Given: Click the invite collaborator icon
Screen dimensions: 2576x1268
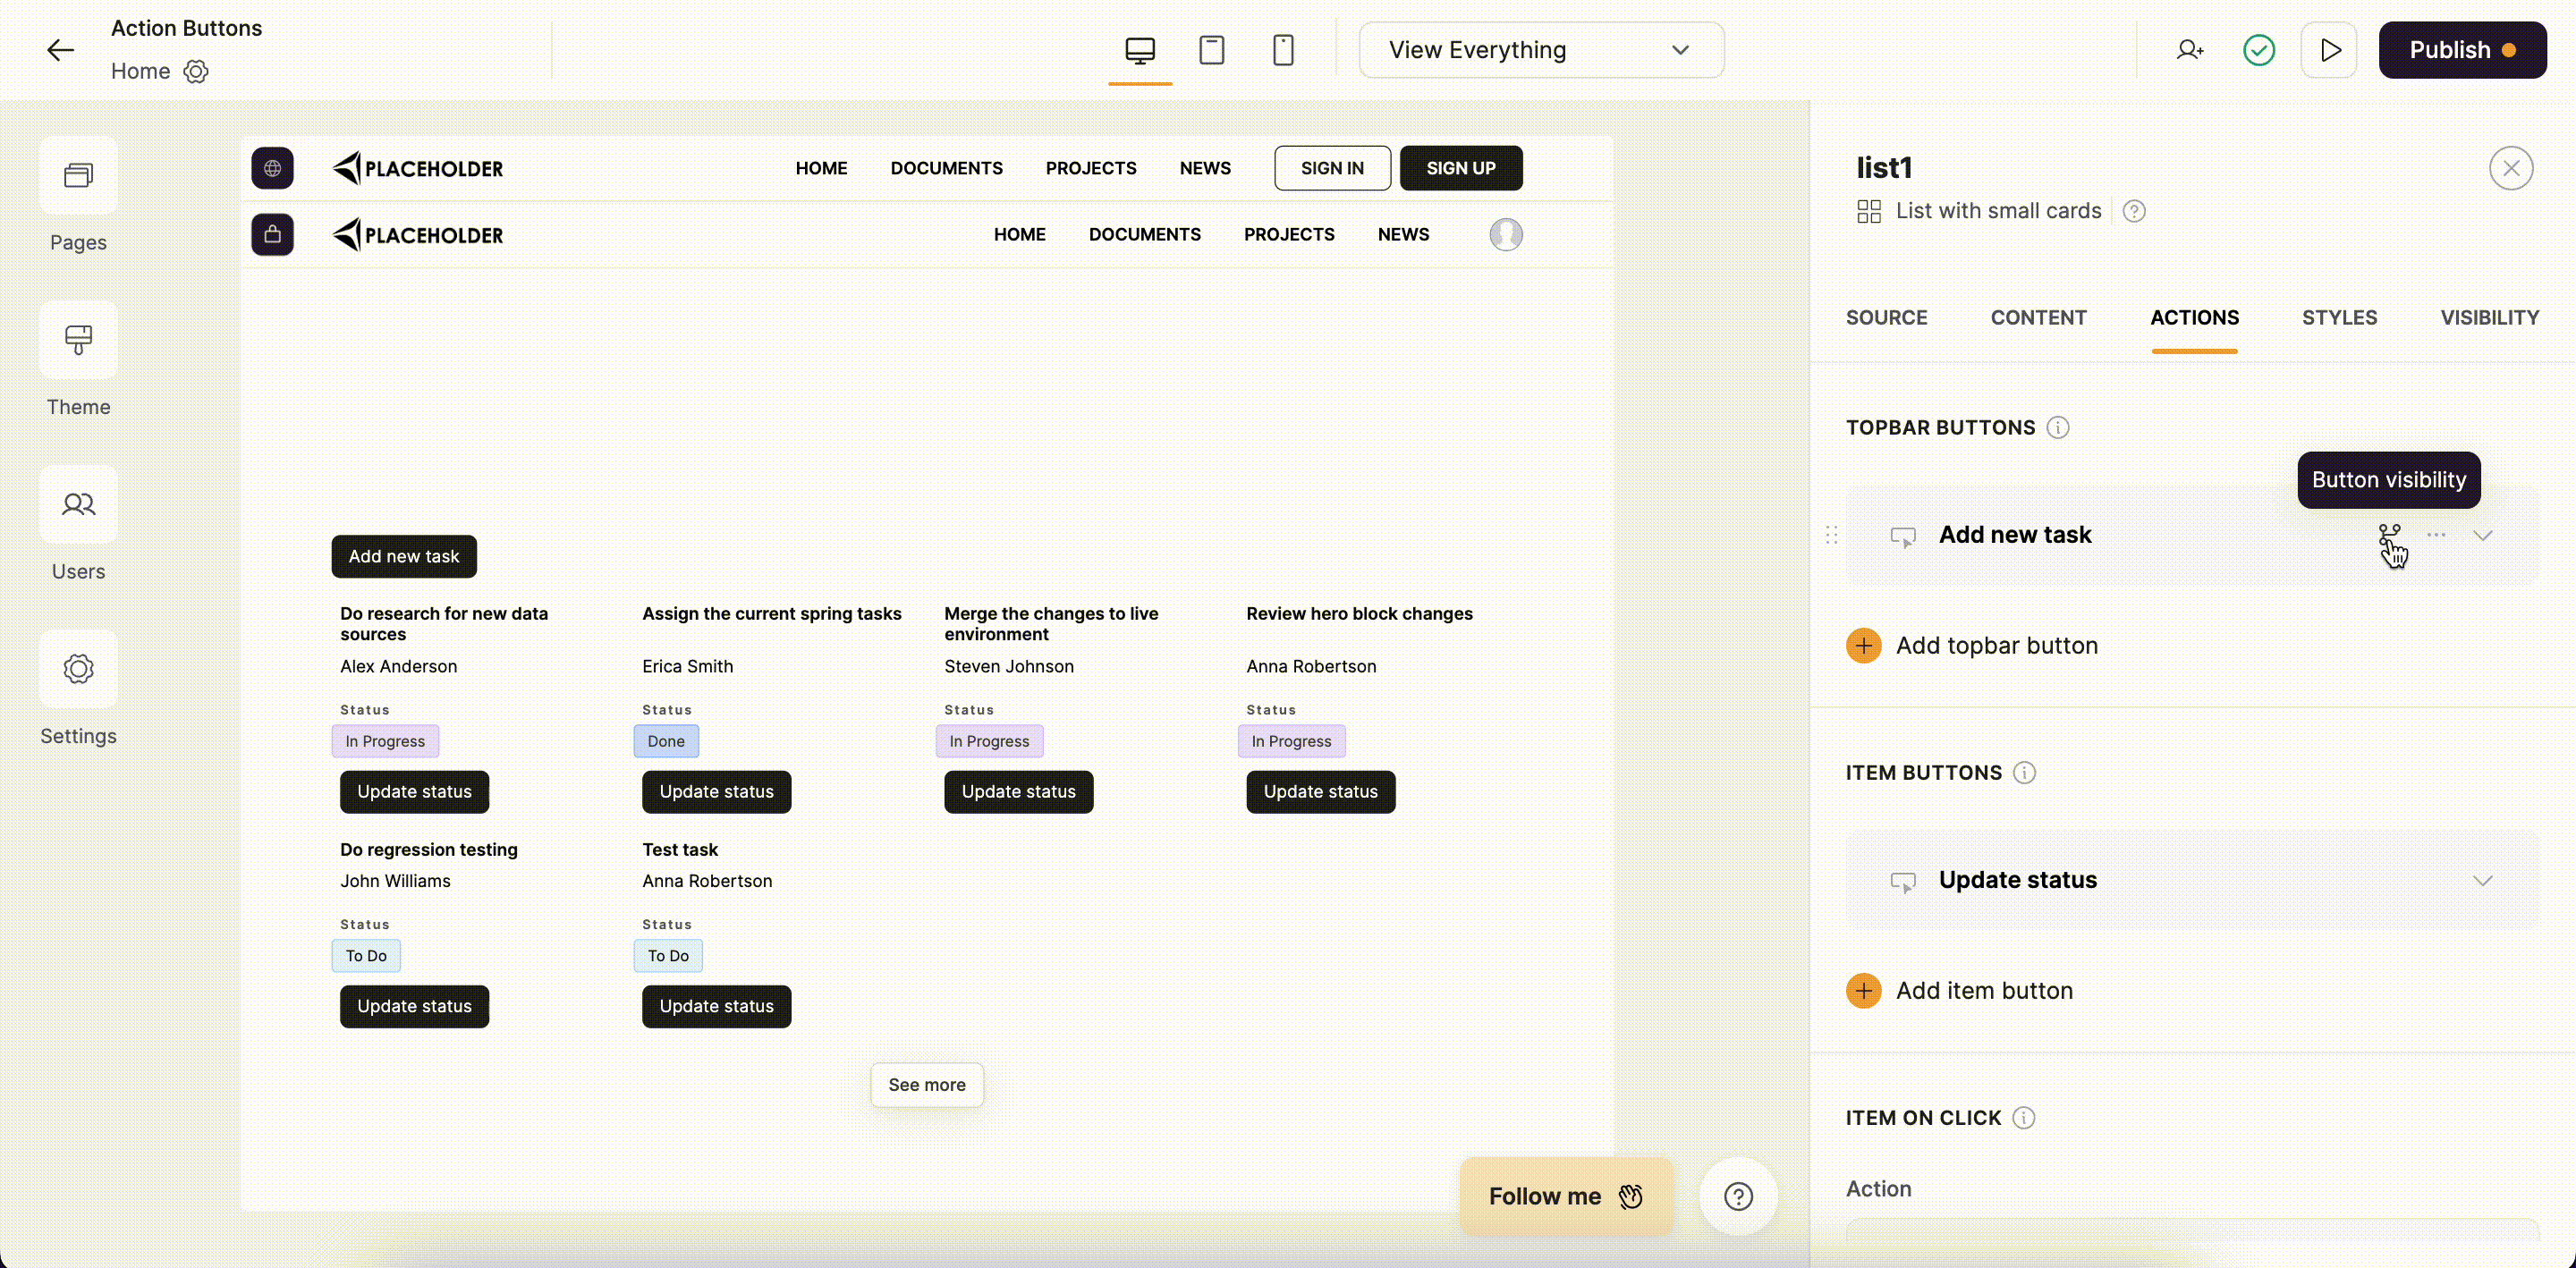Looking at the screenshot, I should pyautogui.click(x=2190, y=50).
